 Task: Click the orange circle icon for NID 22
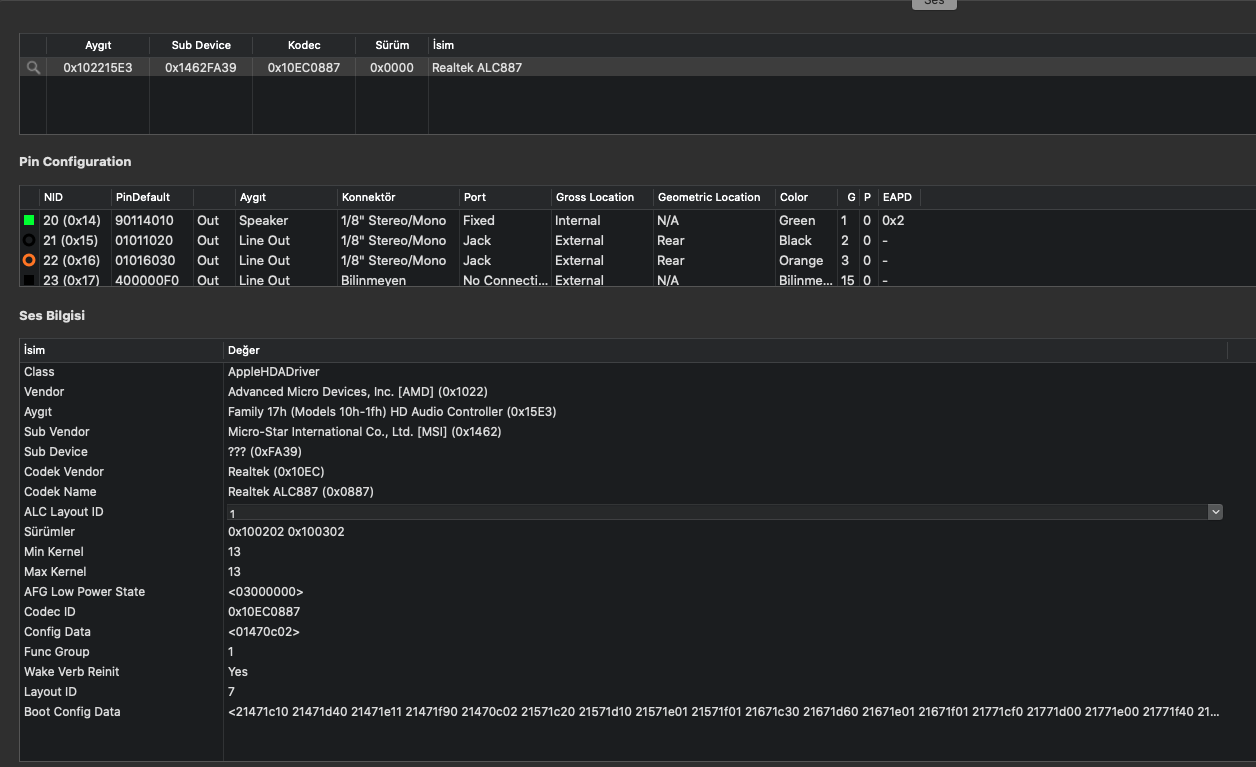[29, 260]
